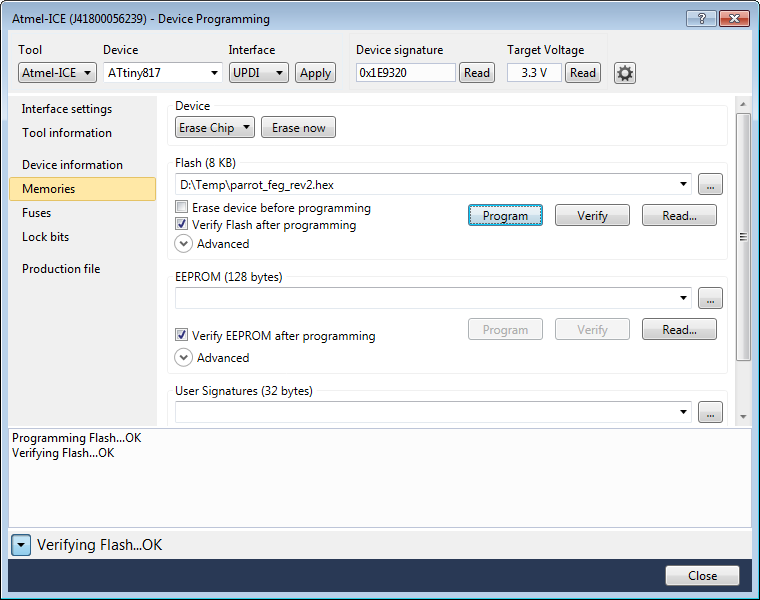Screen dimensions: 760x600
Task: Close the Device Programming window
Action: [x=734, y=19]
